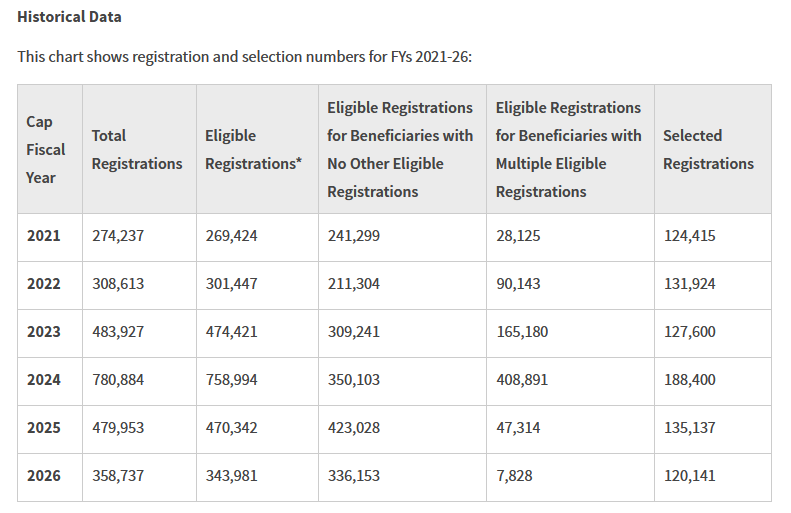Select the eligible registrations cell 301,447
The height and width of the screenshot is (513, 791).
(231, 284)
